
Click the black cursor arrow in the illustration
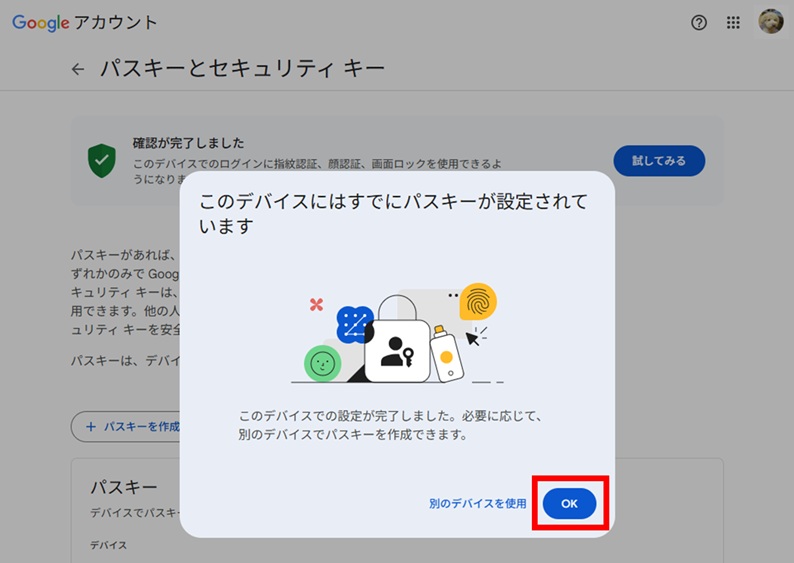473,338
